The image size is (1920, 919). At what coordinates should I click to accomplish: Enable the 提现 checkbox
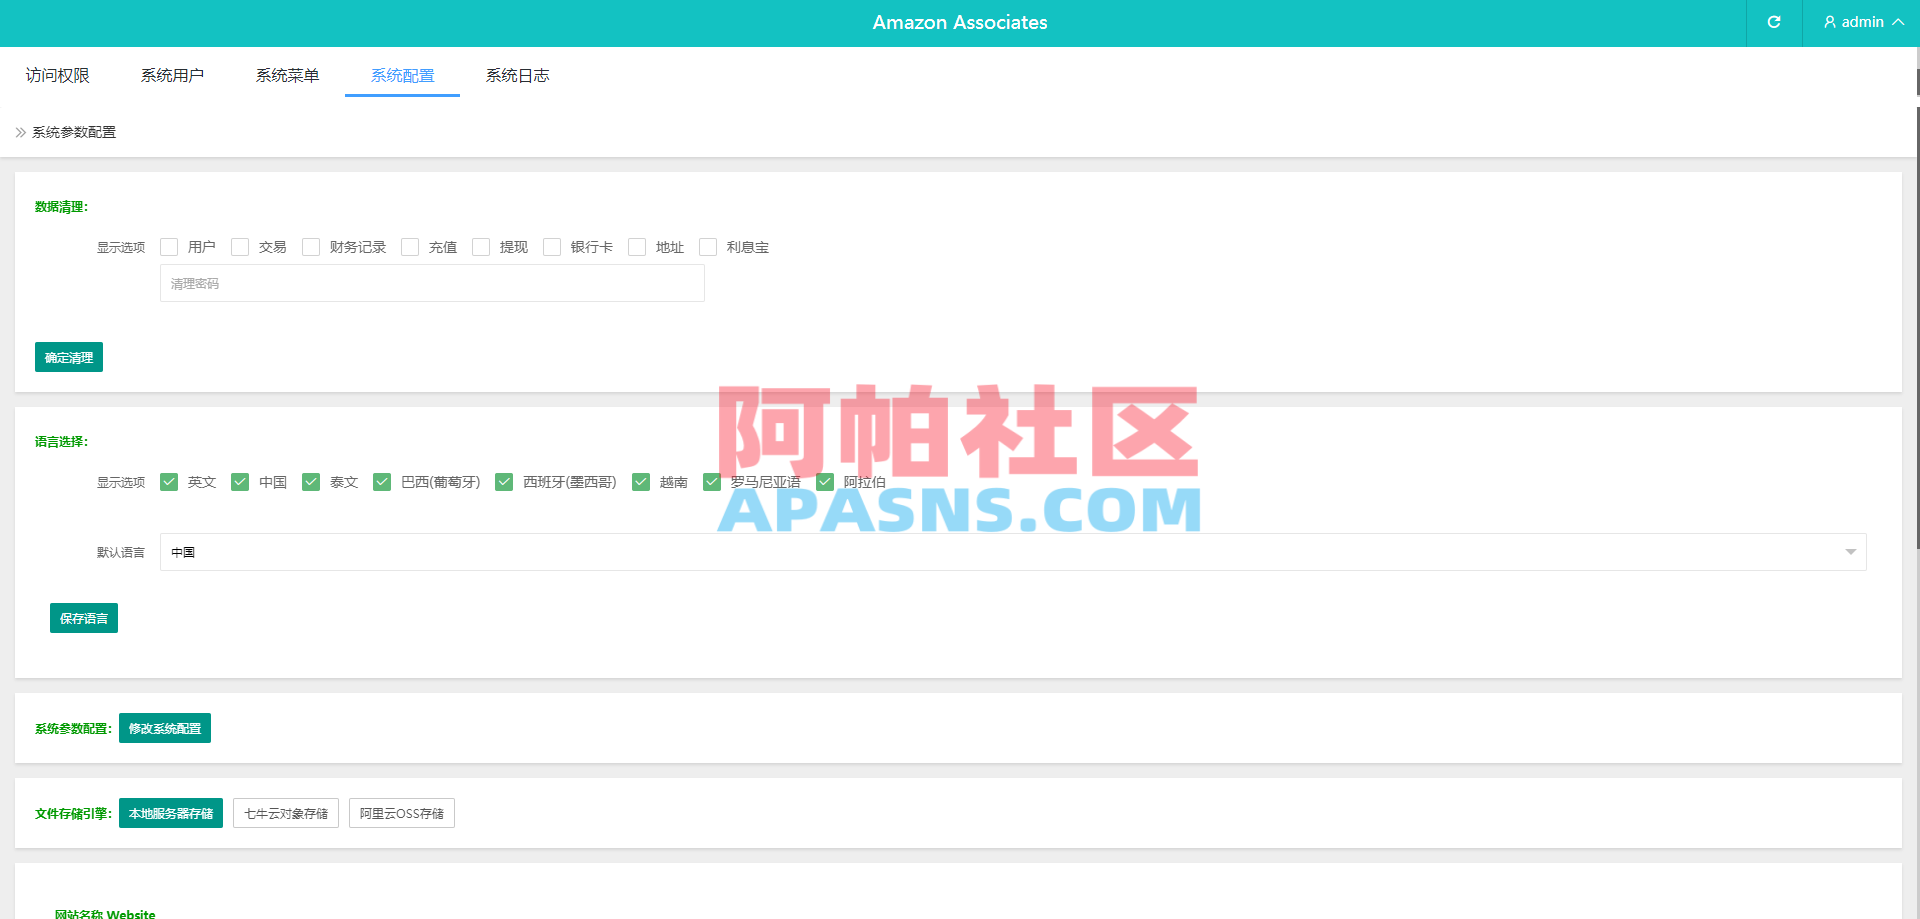[481, 247]
